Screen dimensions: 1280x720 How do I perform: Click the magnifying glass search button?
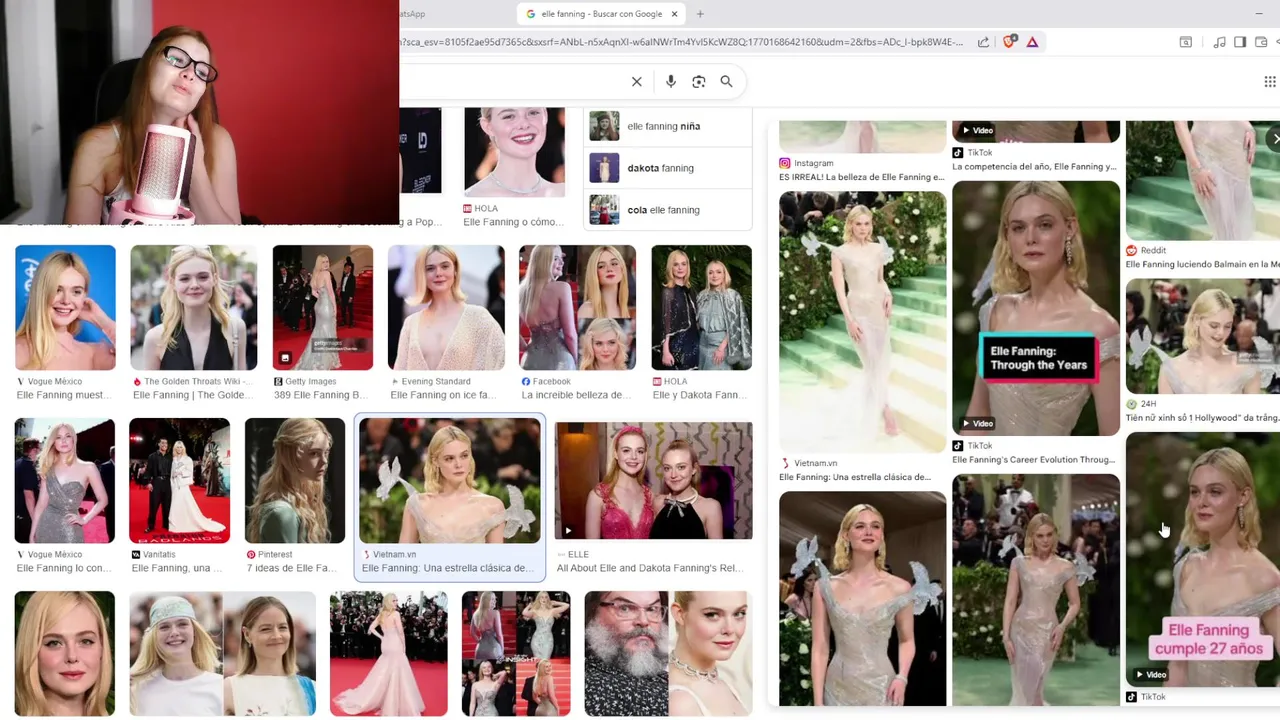(727, 82)
